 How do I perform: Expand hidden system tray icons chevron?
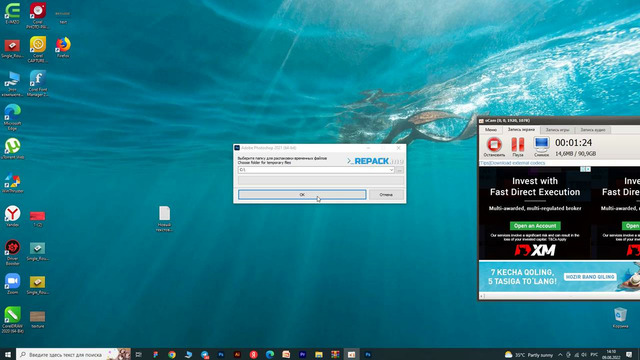pos(560,354)
